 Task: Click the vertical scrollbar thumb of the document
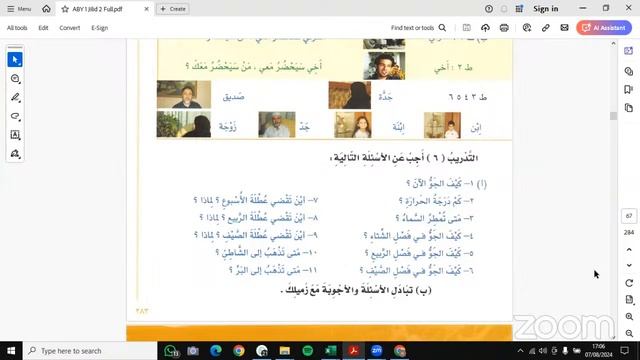pyautogui.click(x=613, y=116)
